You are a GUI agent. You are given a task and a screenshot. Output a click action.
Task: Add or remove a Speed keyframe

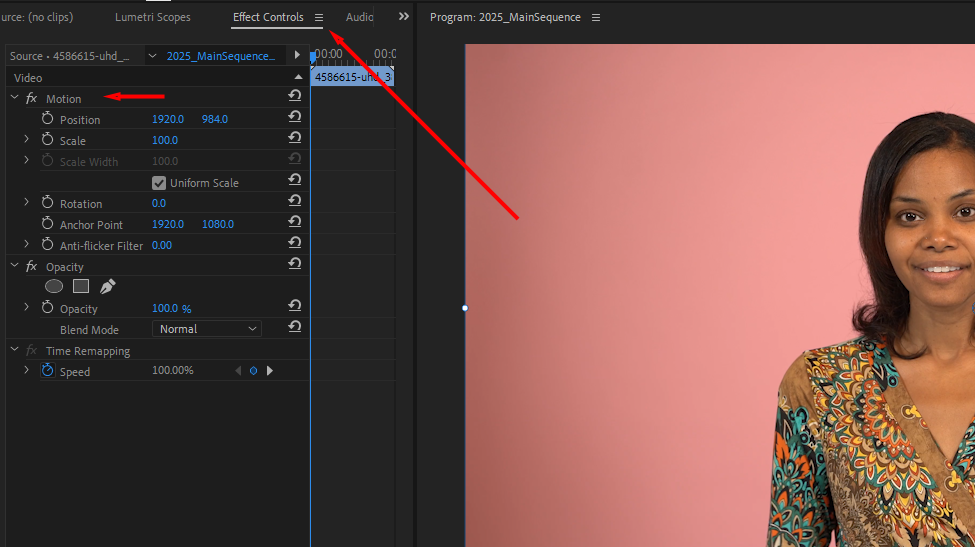pos(254,371)
